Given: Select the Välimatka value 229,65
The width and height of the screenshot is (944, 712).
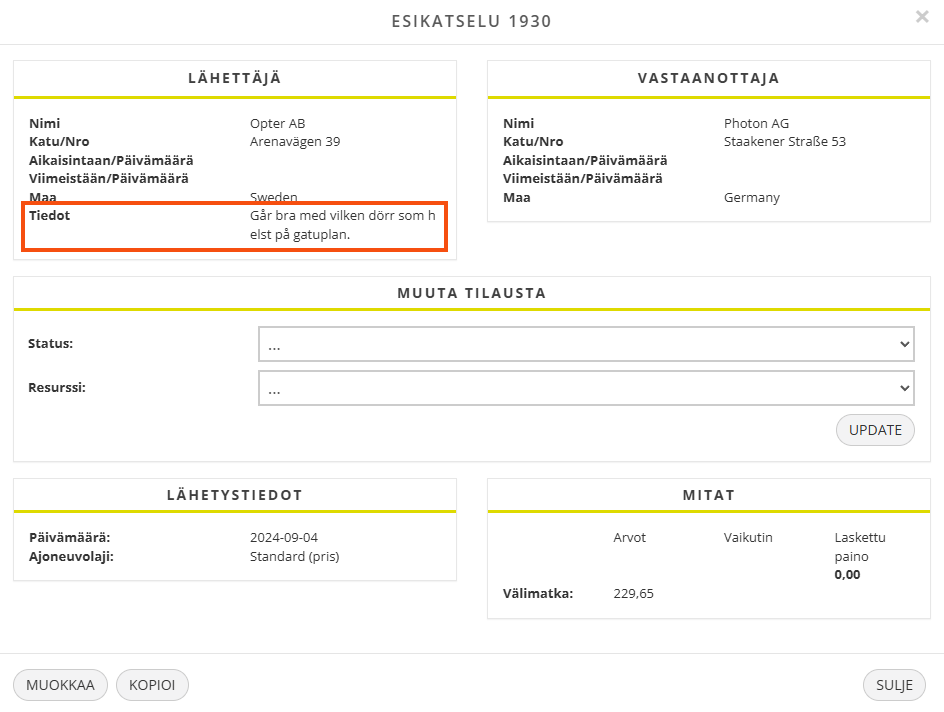Looking at the screenshot, I should click(633, 594).
